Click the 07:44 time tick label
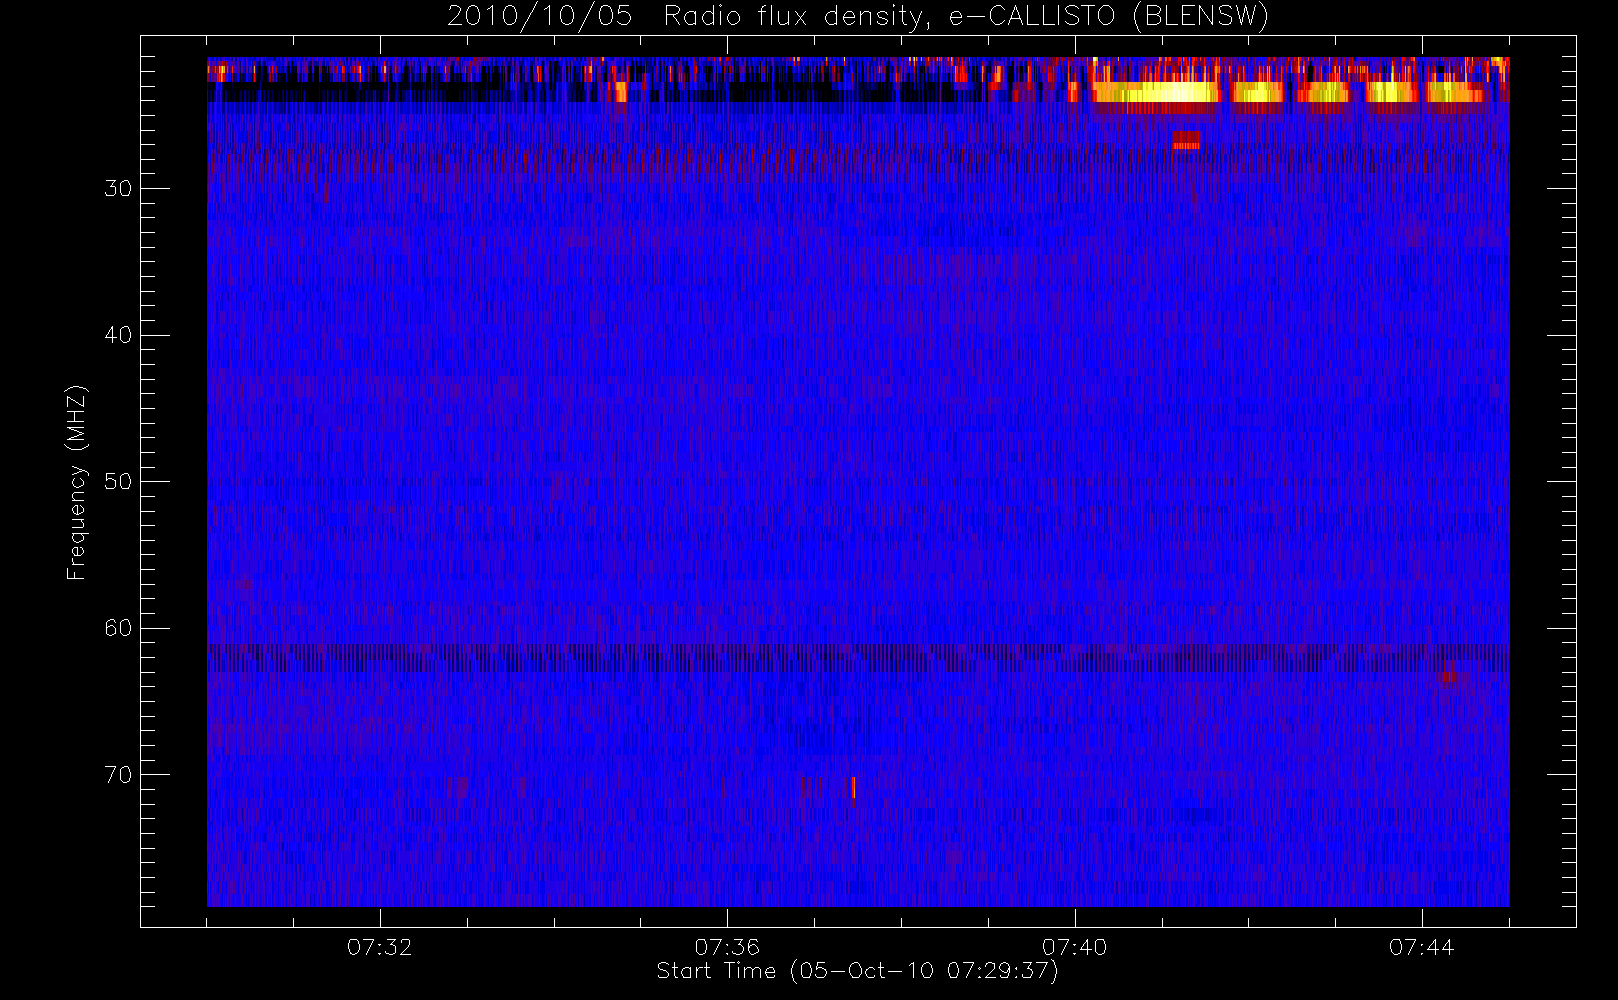 (1422, 947)
